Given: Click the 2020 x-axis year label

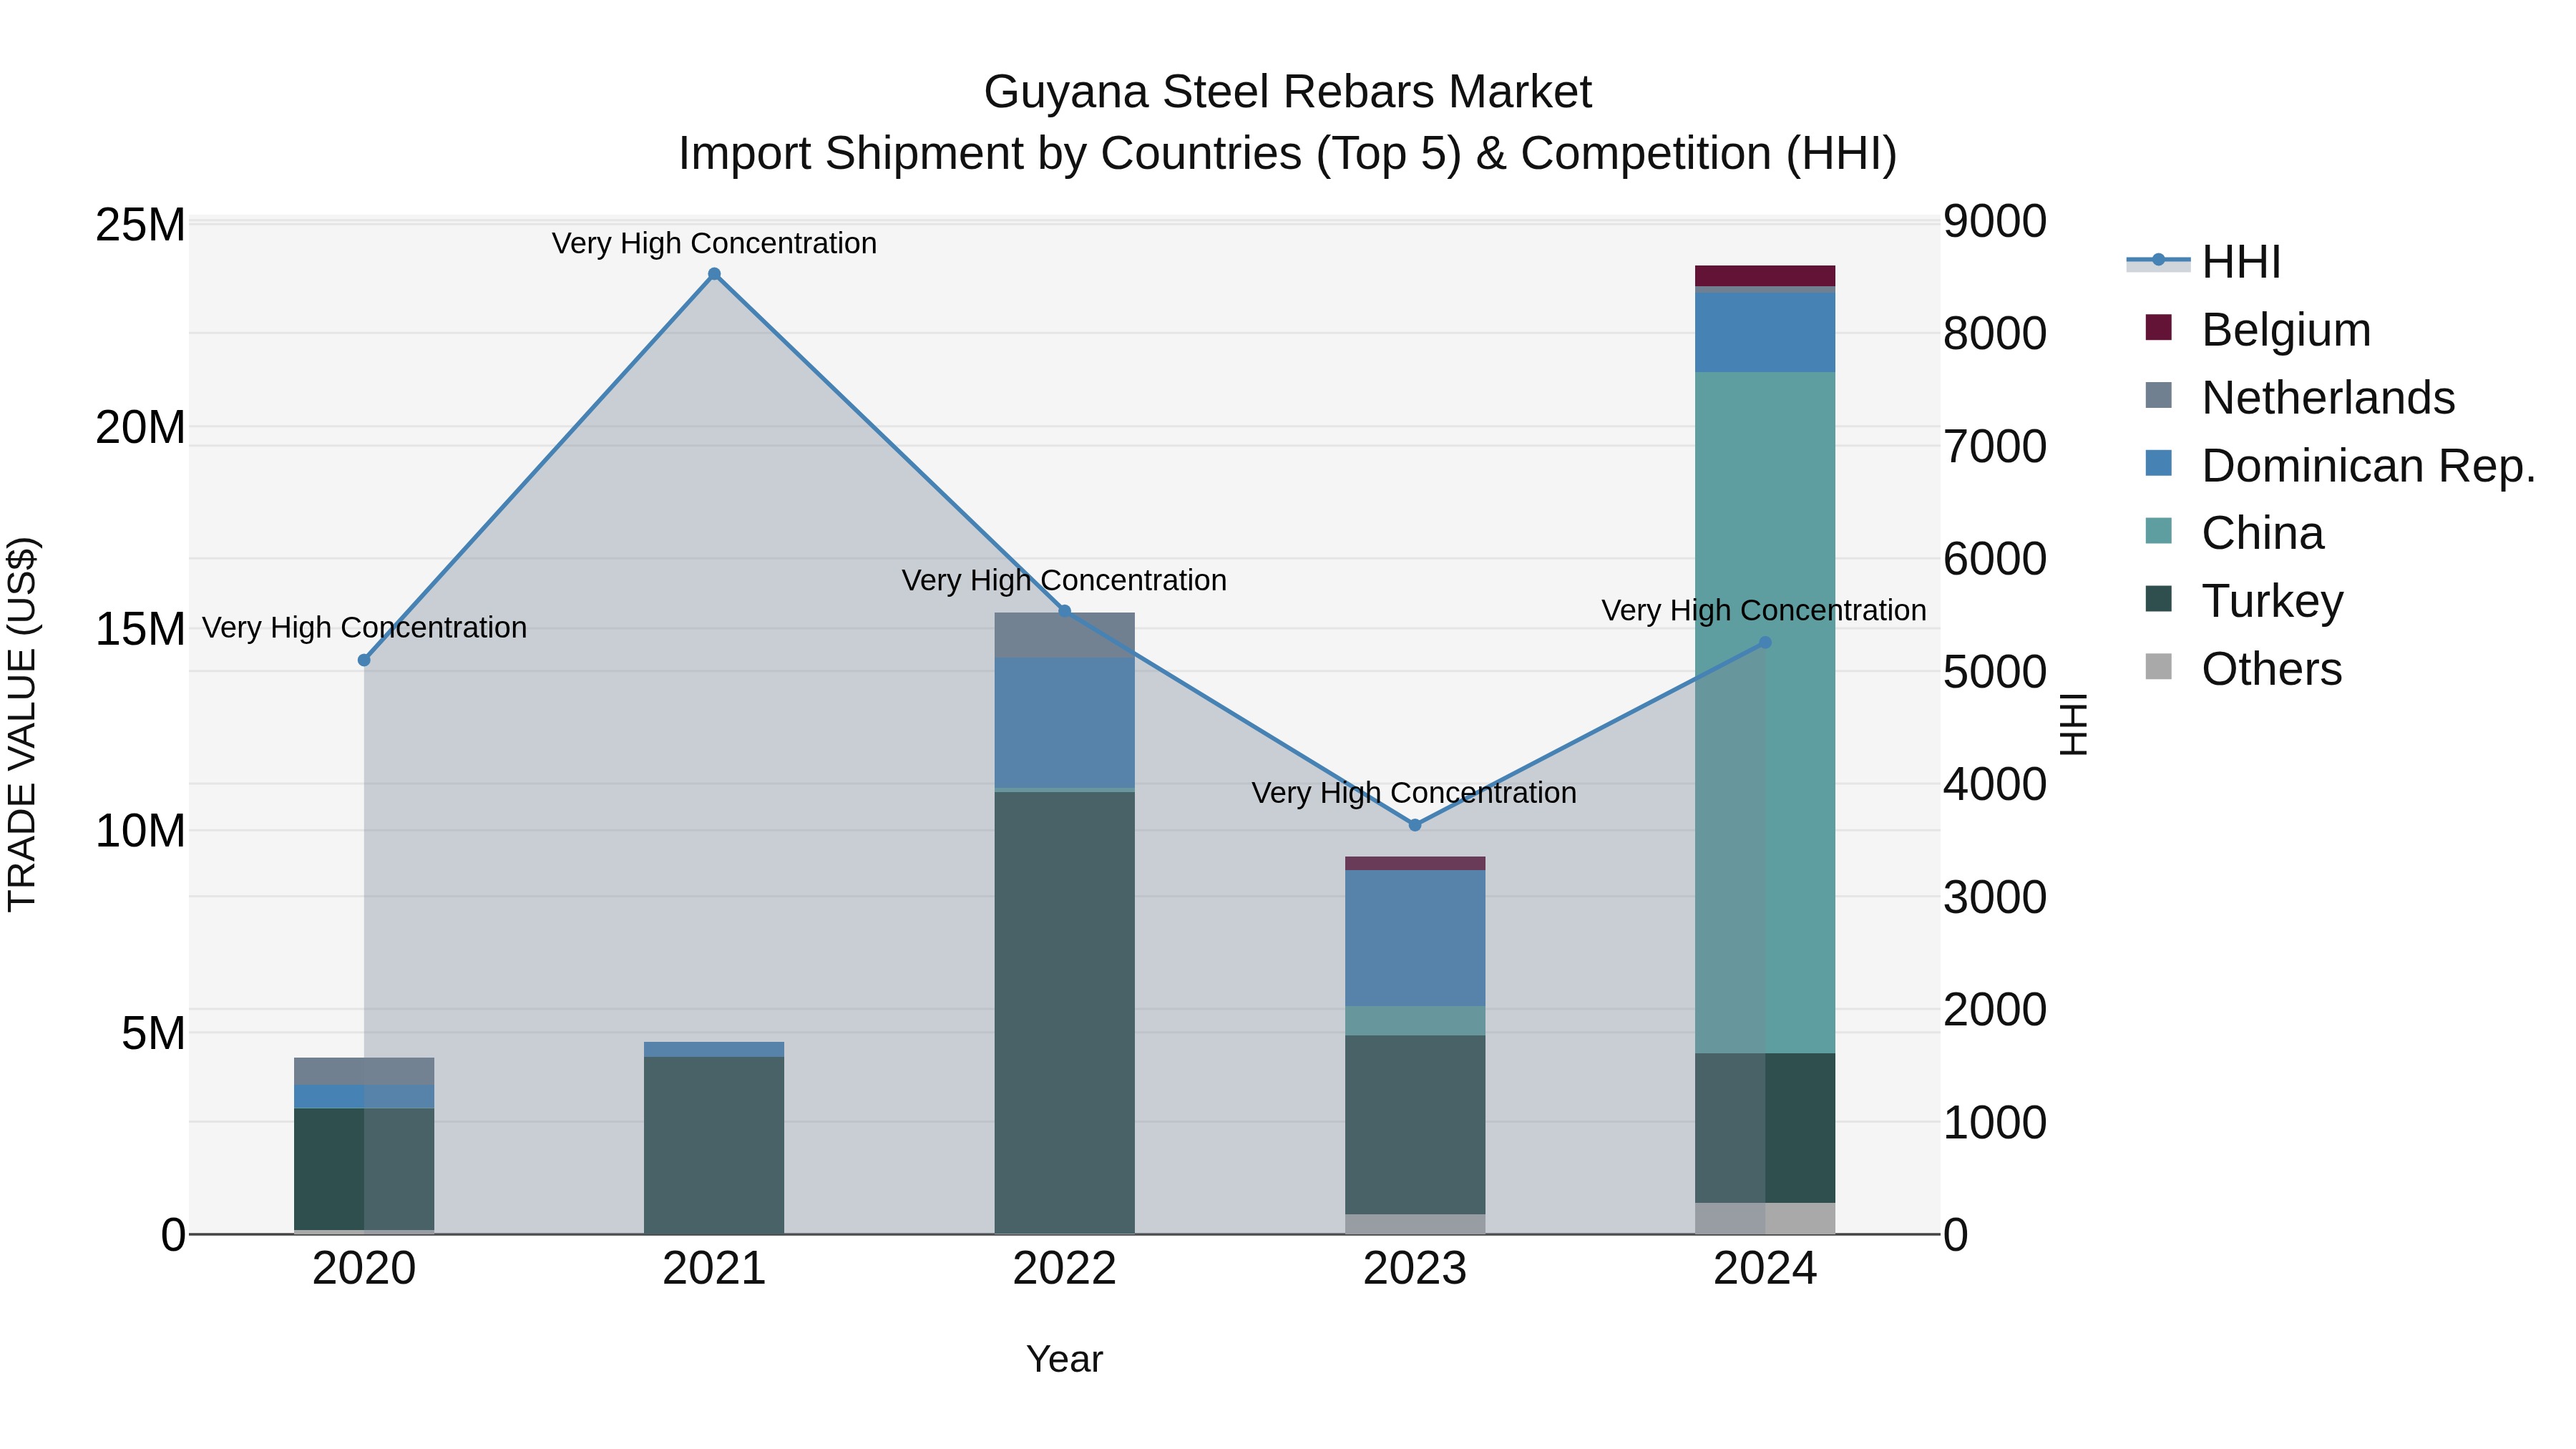Looking at the screenshot, I should pos(364,1269).
